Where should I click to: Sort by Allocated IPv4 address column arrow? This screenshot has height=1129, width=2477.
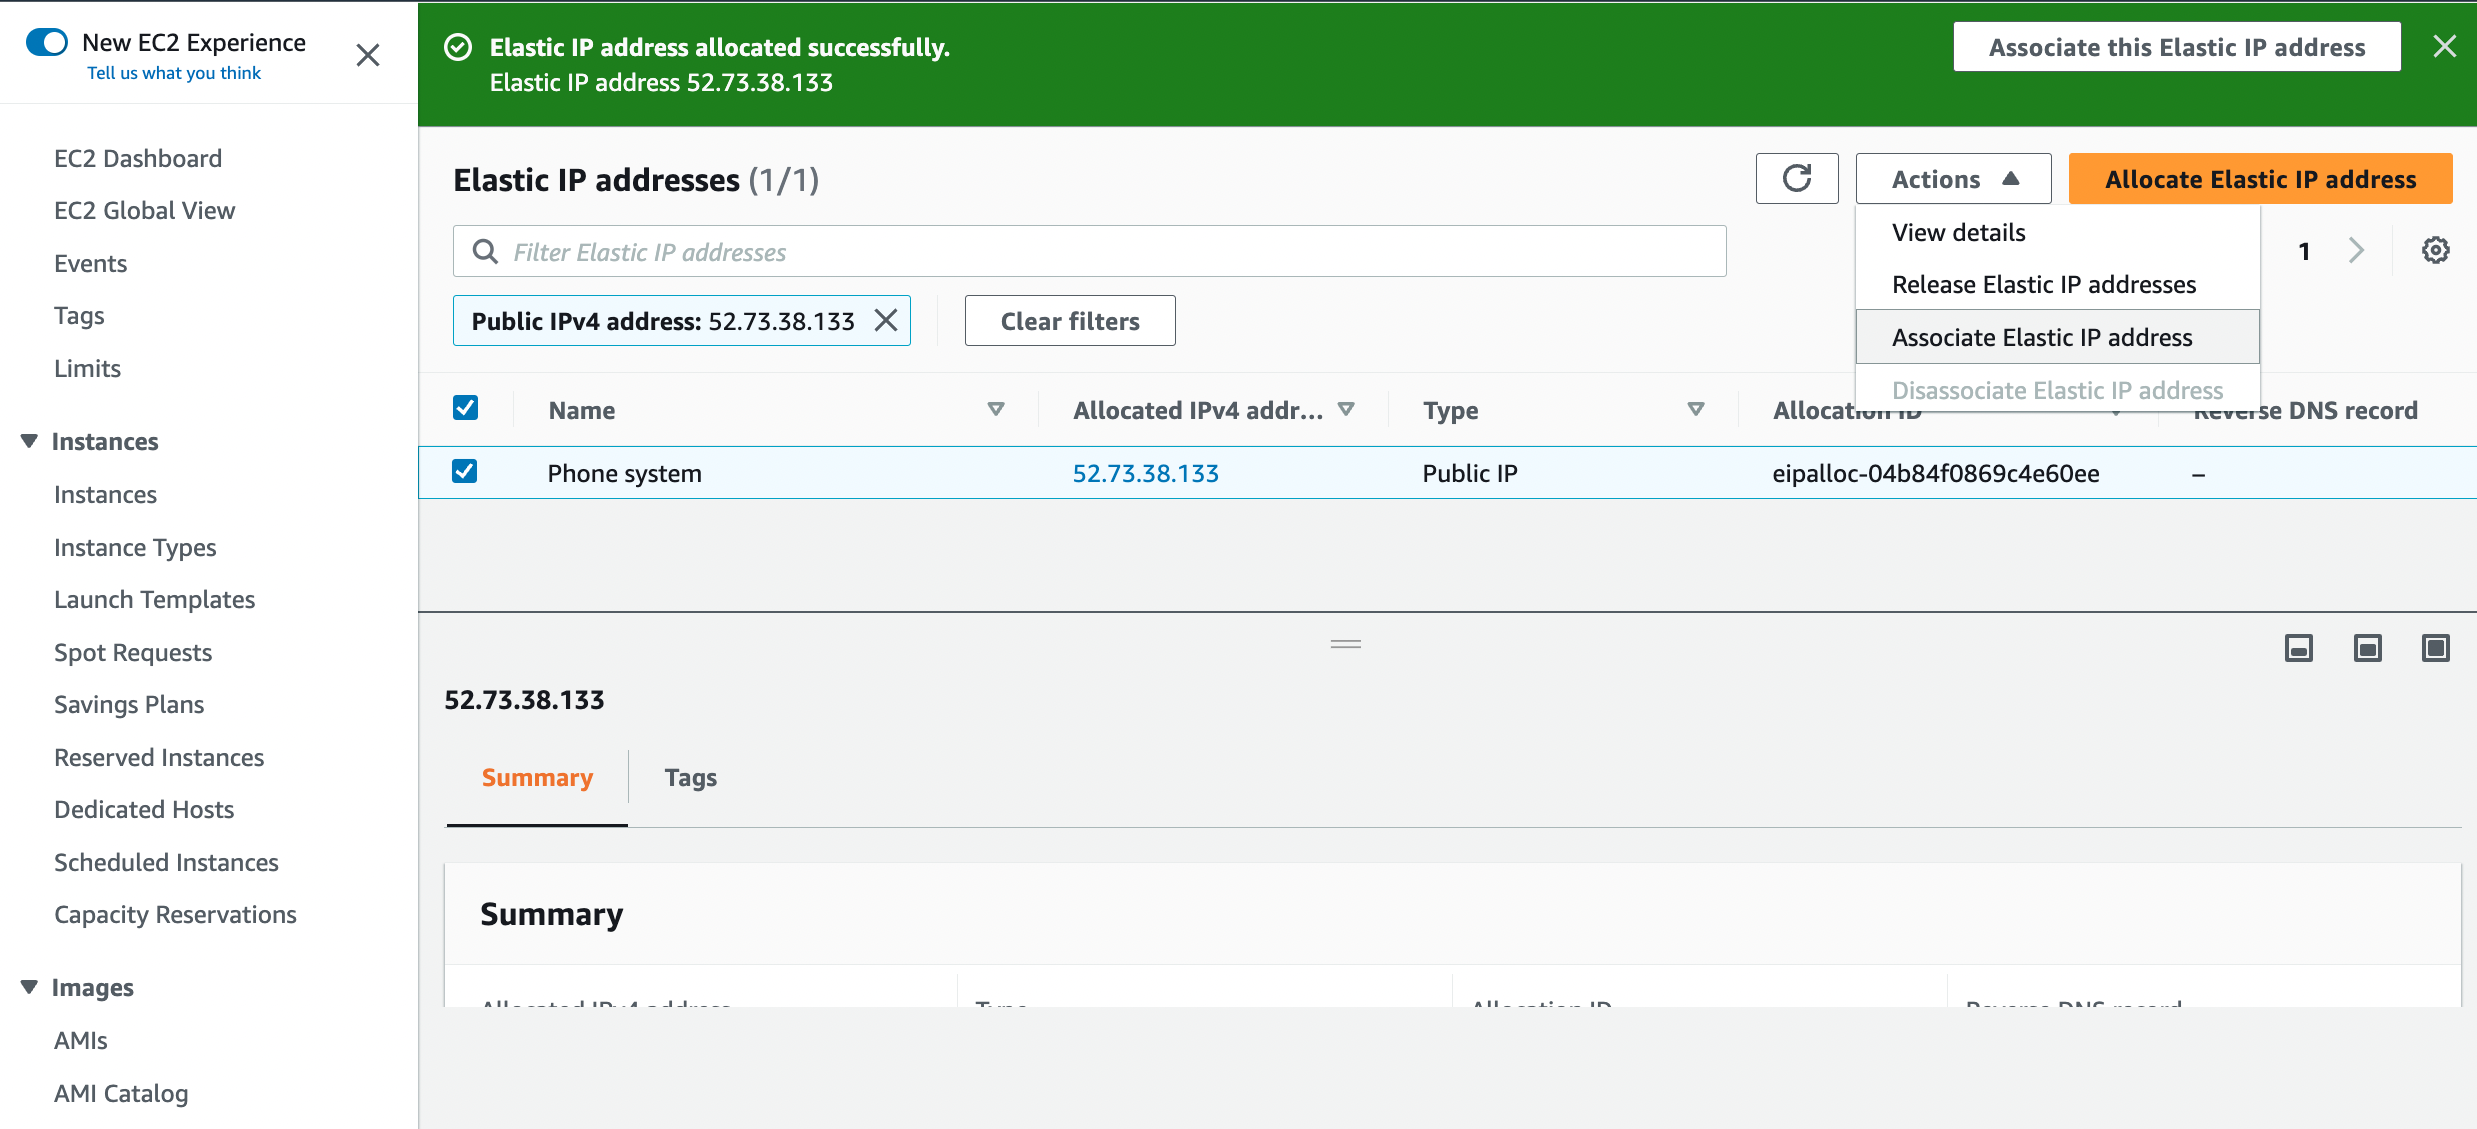click(1346, 409)
